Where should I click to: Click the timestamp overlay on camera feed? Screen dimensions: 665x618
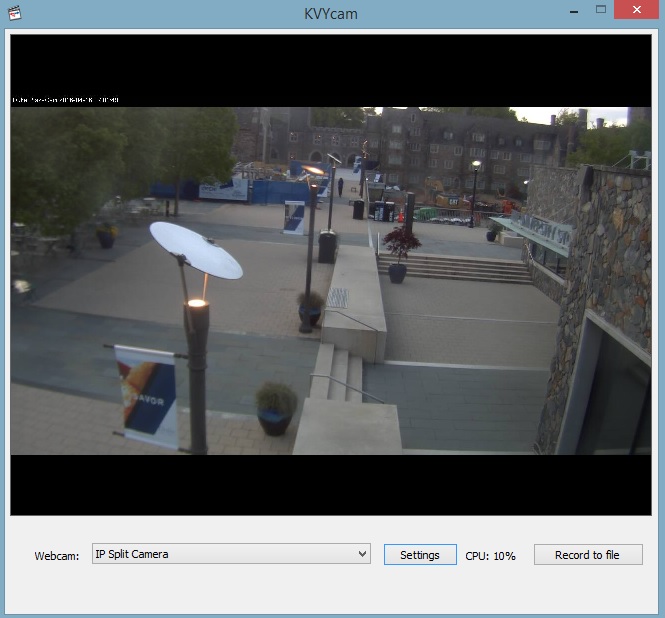point(66,100)
